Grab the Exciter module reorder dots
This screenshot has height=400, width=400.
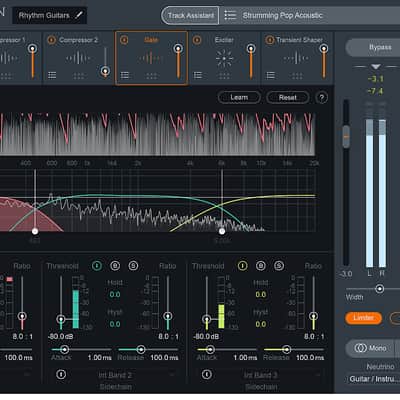click(x=224, y=76)
